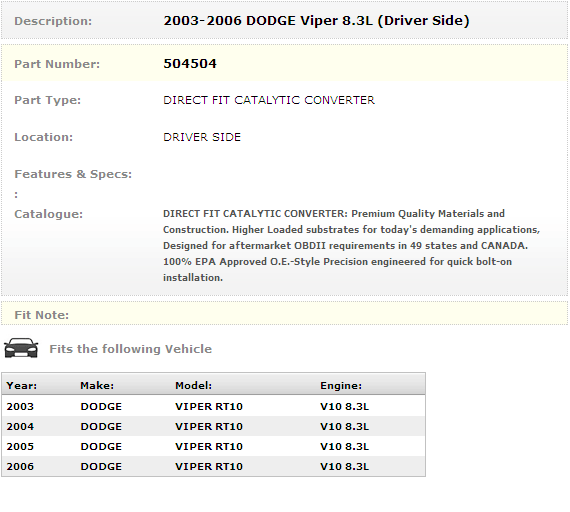Select the 2006 year cell
570x512 pixels.
(20, 467)
